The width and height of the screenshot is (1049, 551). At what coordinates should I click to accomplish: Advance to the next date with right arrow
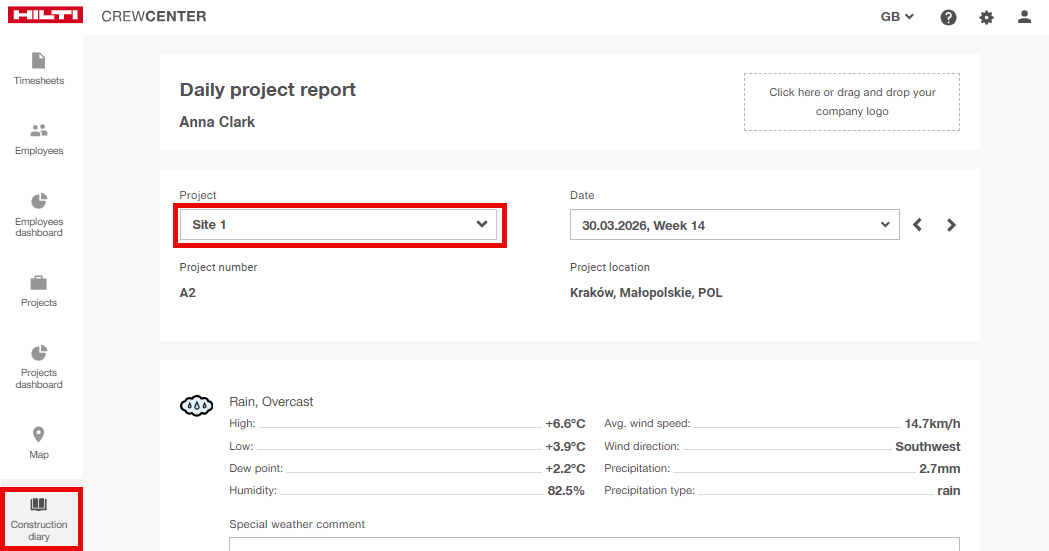click(x=951, y=225)
